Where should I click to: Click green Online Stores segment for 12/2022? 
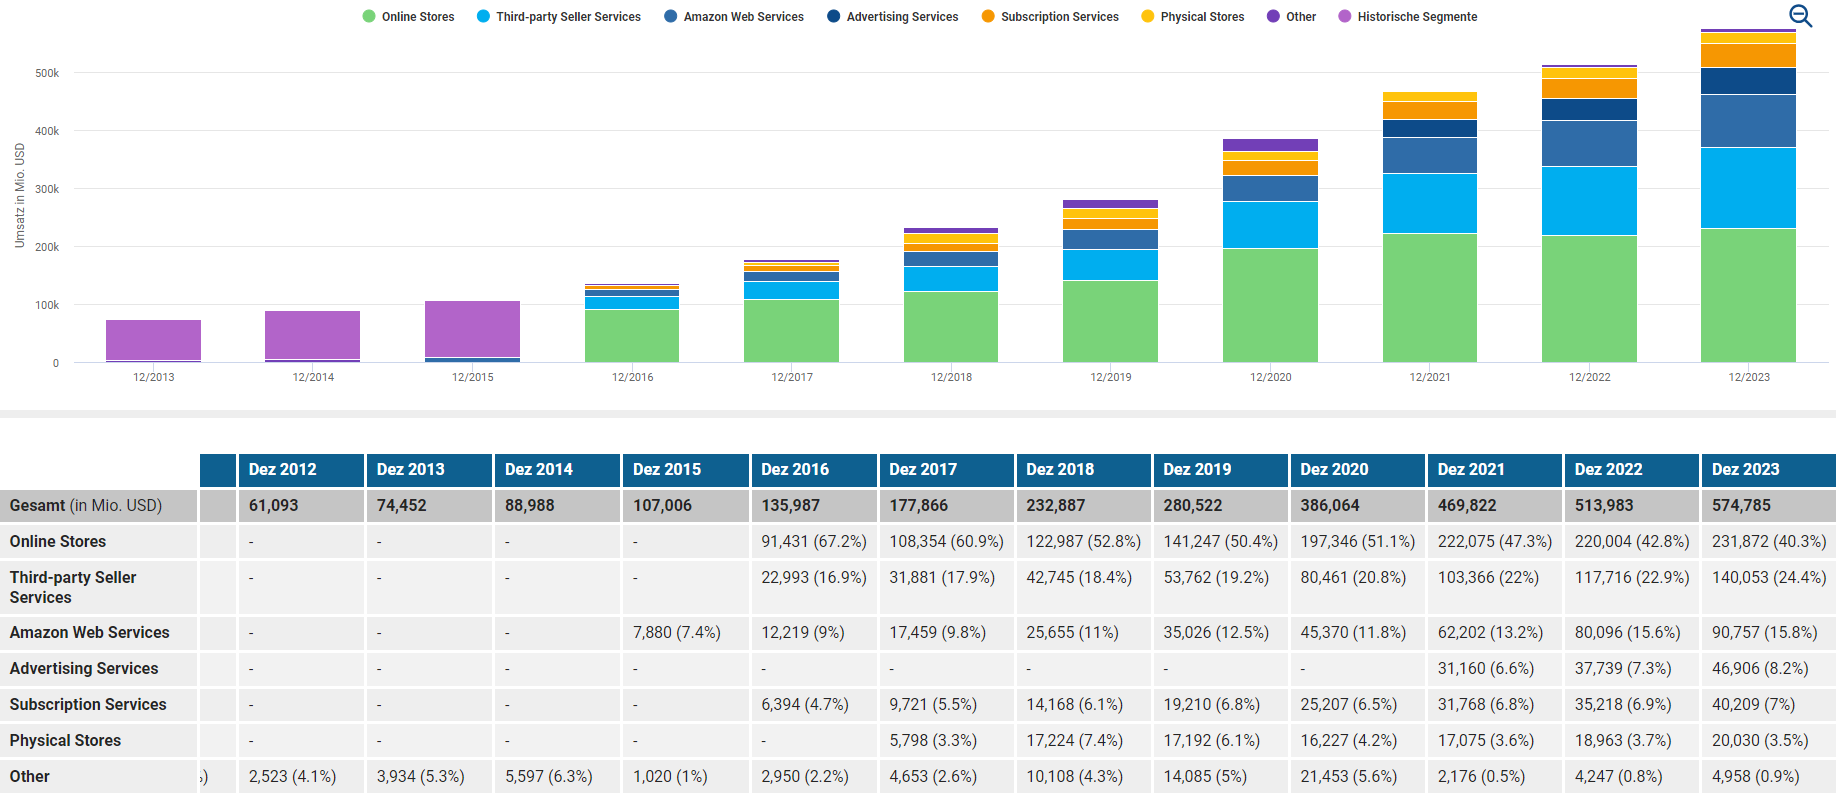click(x=1589, y=299)
